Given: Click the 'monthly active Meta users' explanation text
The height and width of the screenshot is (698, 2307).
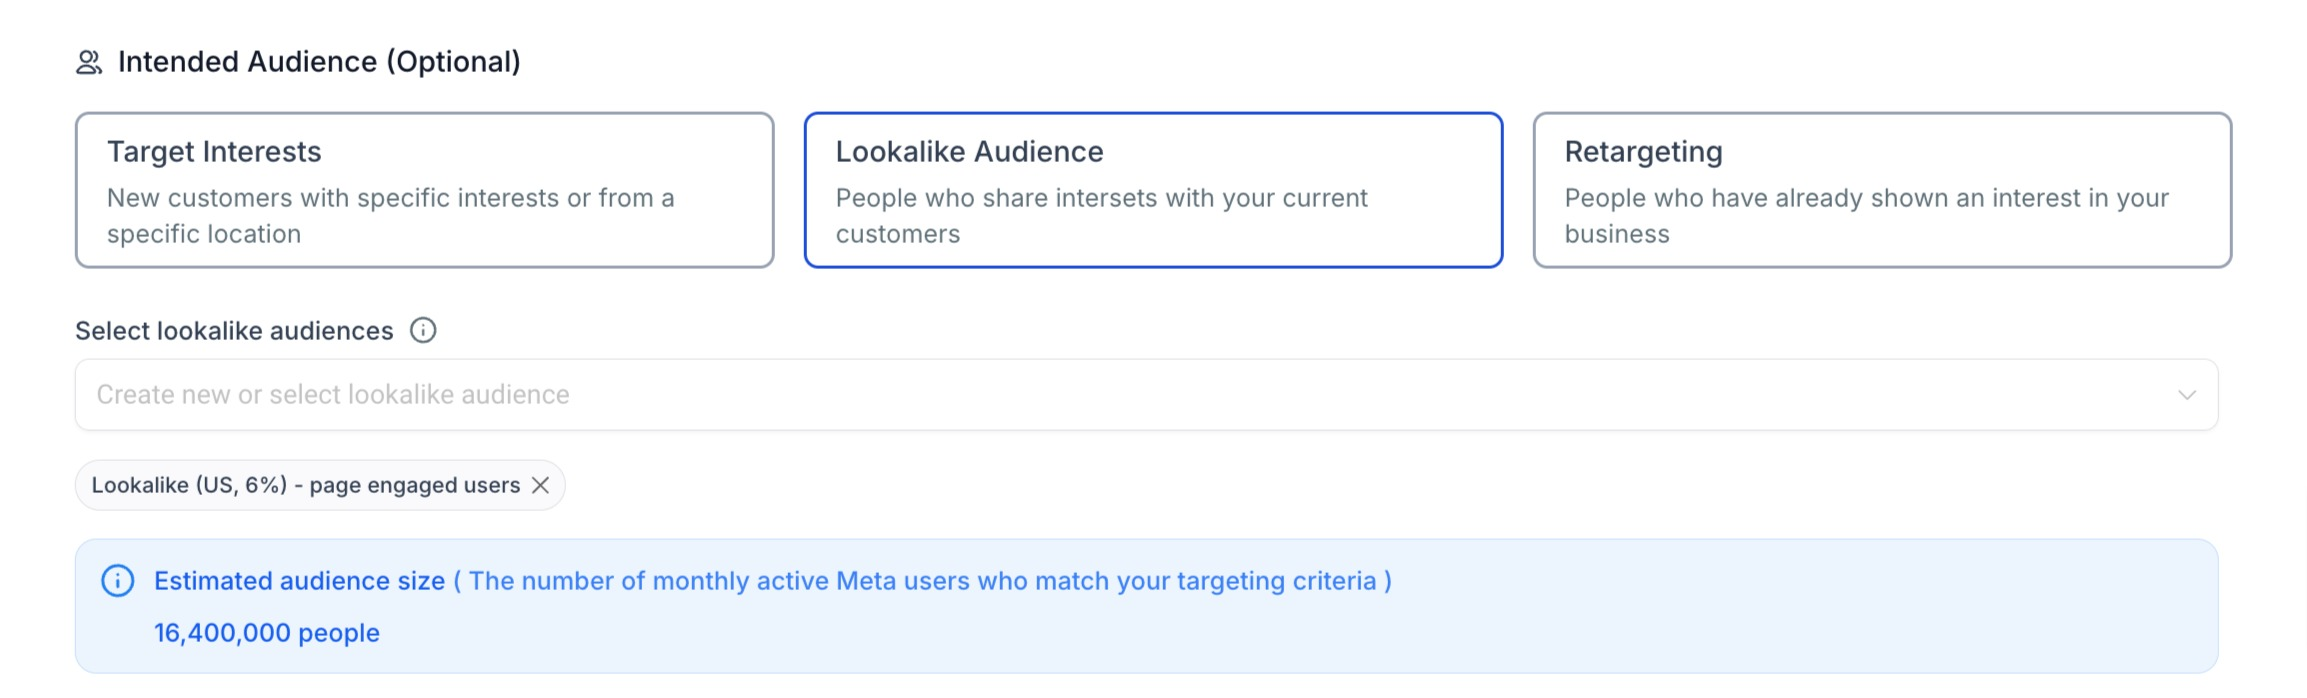Looking at the screenshot, I should tap(922, 581).
